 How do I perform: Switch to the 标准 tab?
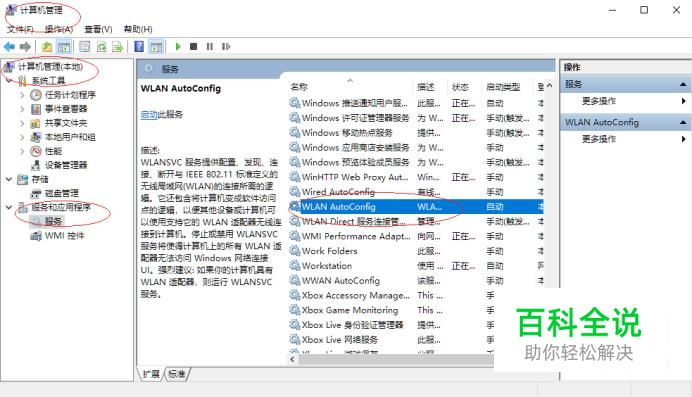pyautogui.click(x=177, y=374)
